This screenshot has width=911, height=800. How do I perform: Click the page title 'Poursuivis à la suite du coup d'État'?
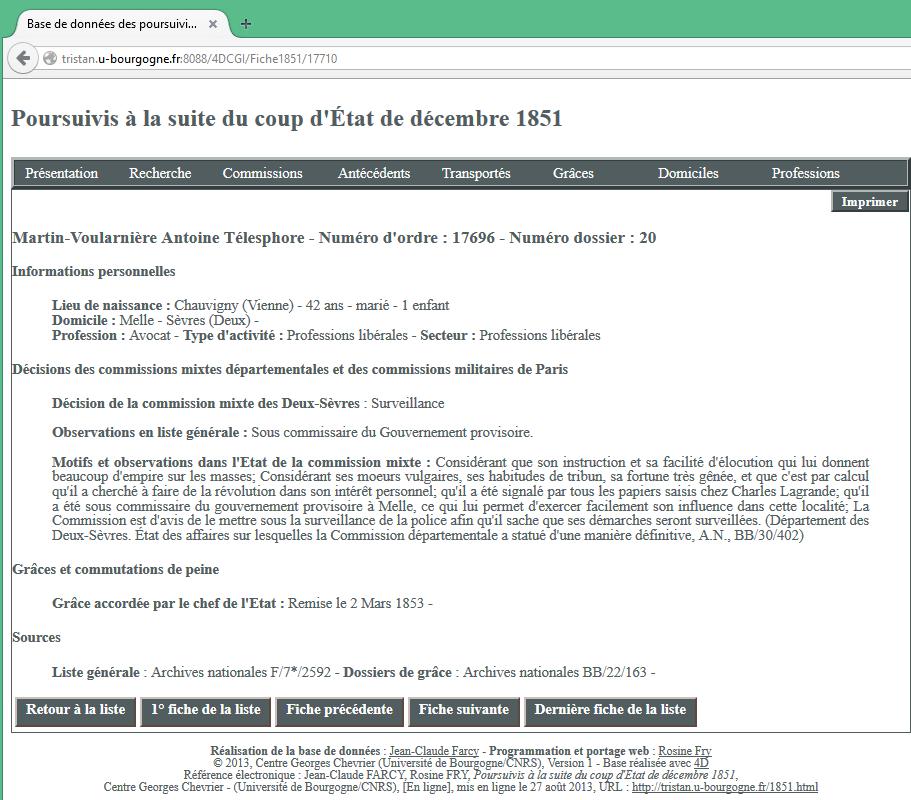pos(287,119)
